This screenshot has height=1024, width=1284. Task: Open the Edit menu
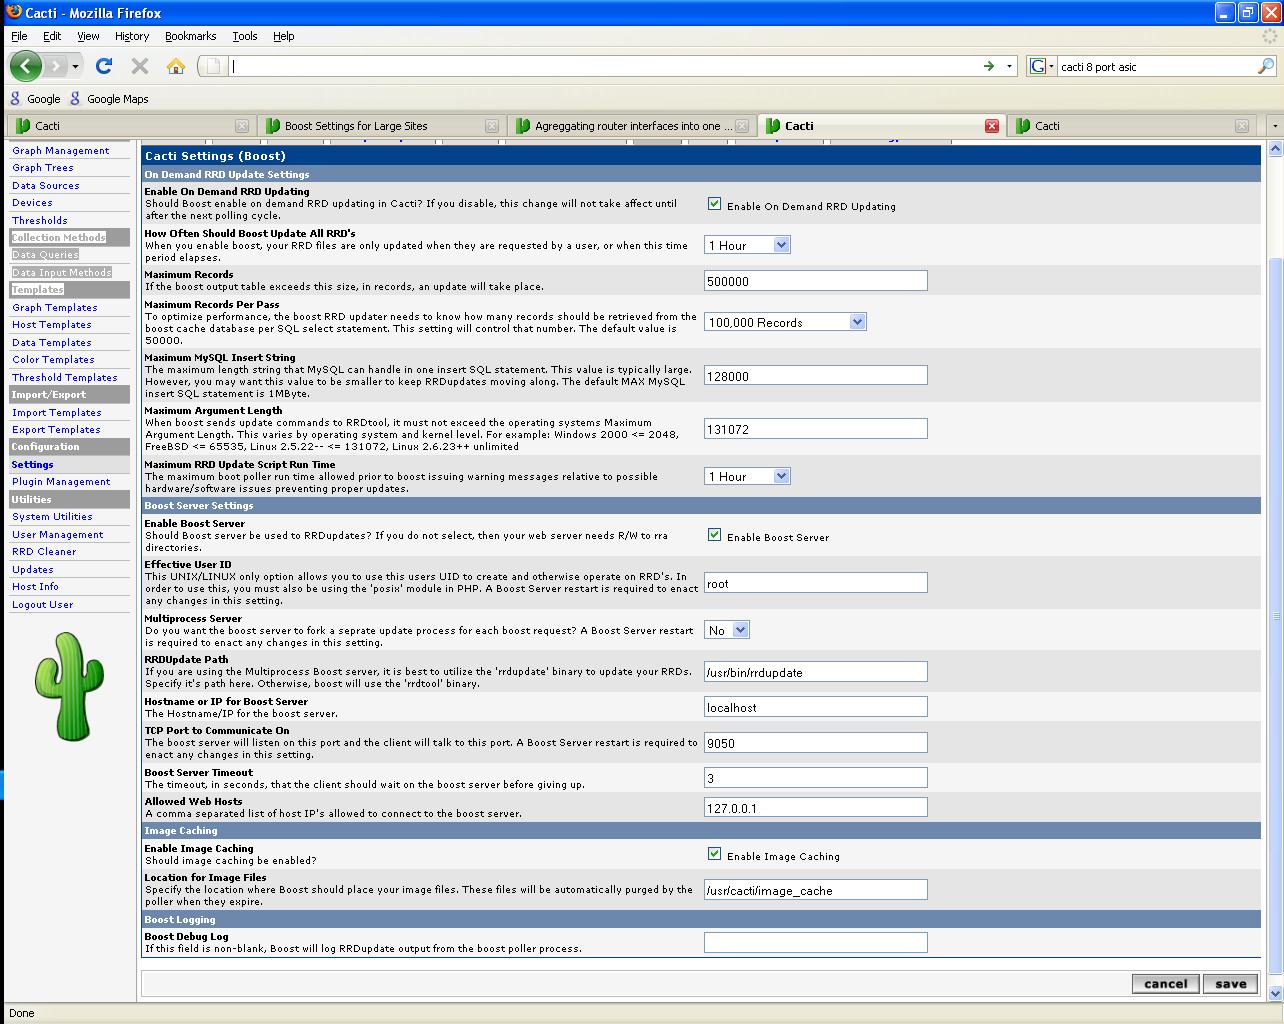(x=52, y=36)
